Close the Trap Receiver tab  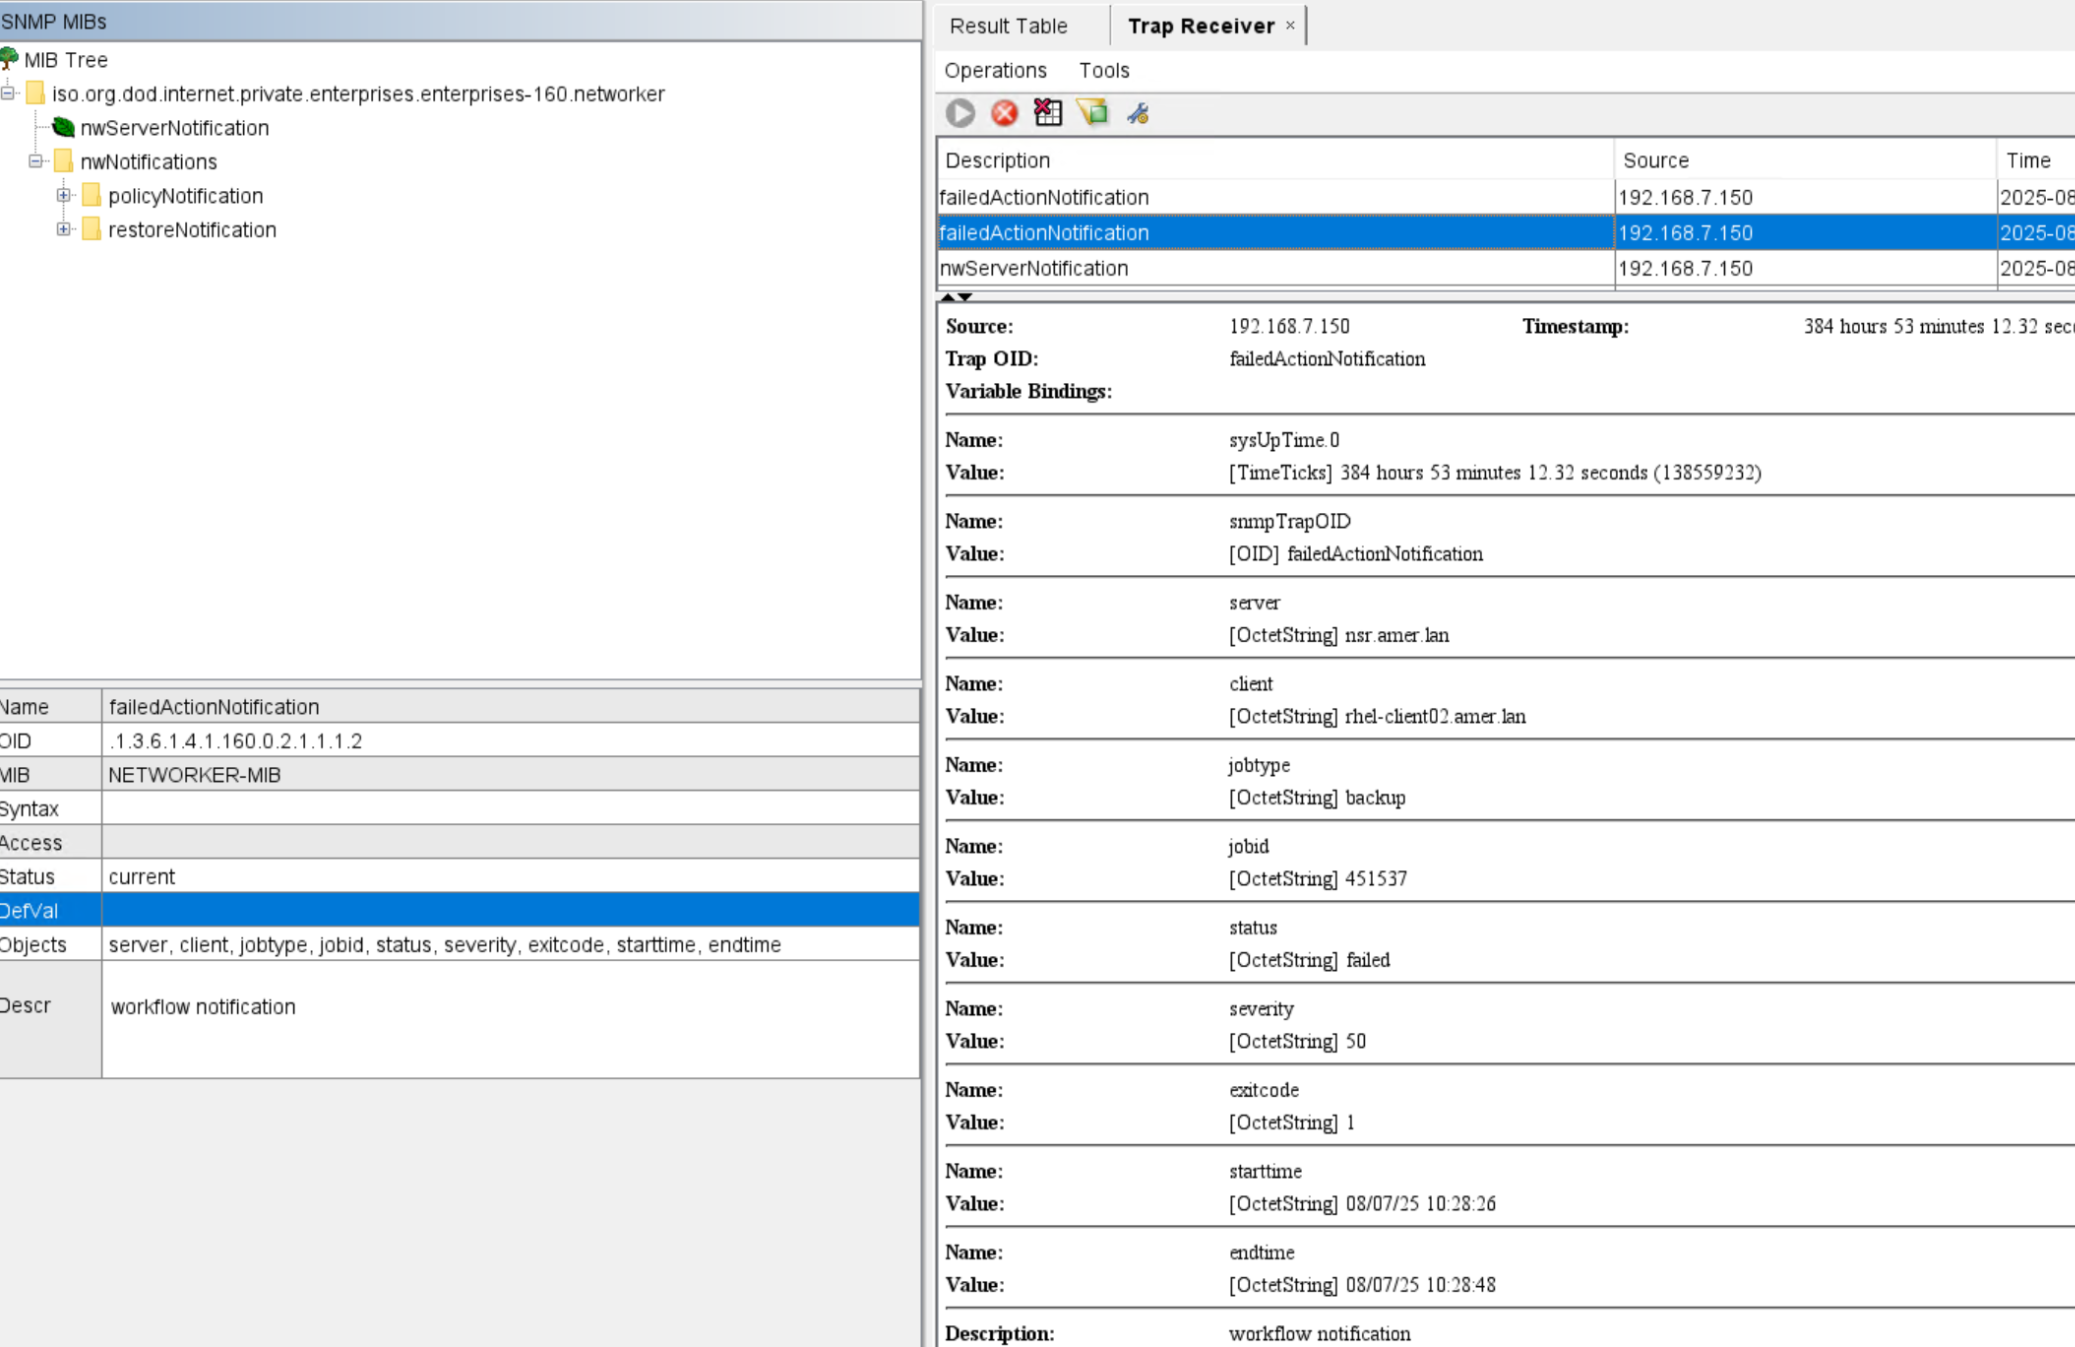tap(1290, 24)
